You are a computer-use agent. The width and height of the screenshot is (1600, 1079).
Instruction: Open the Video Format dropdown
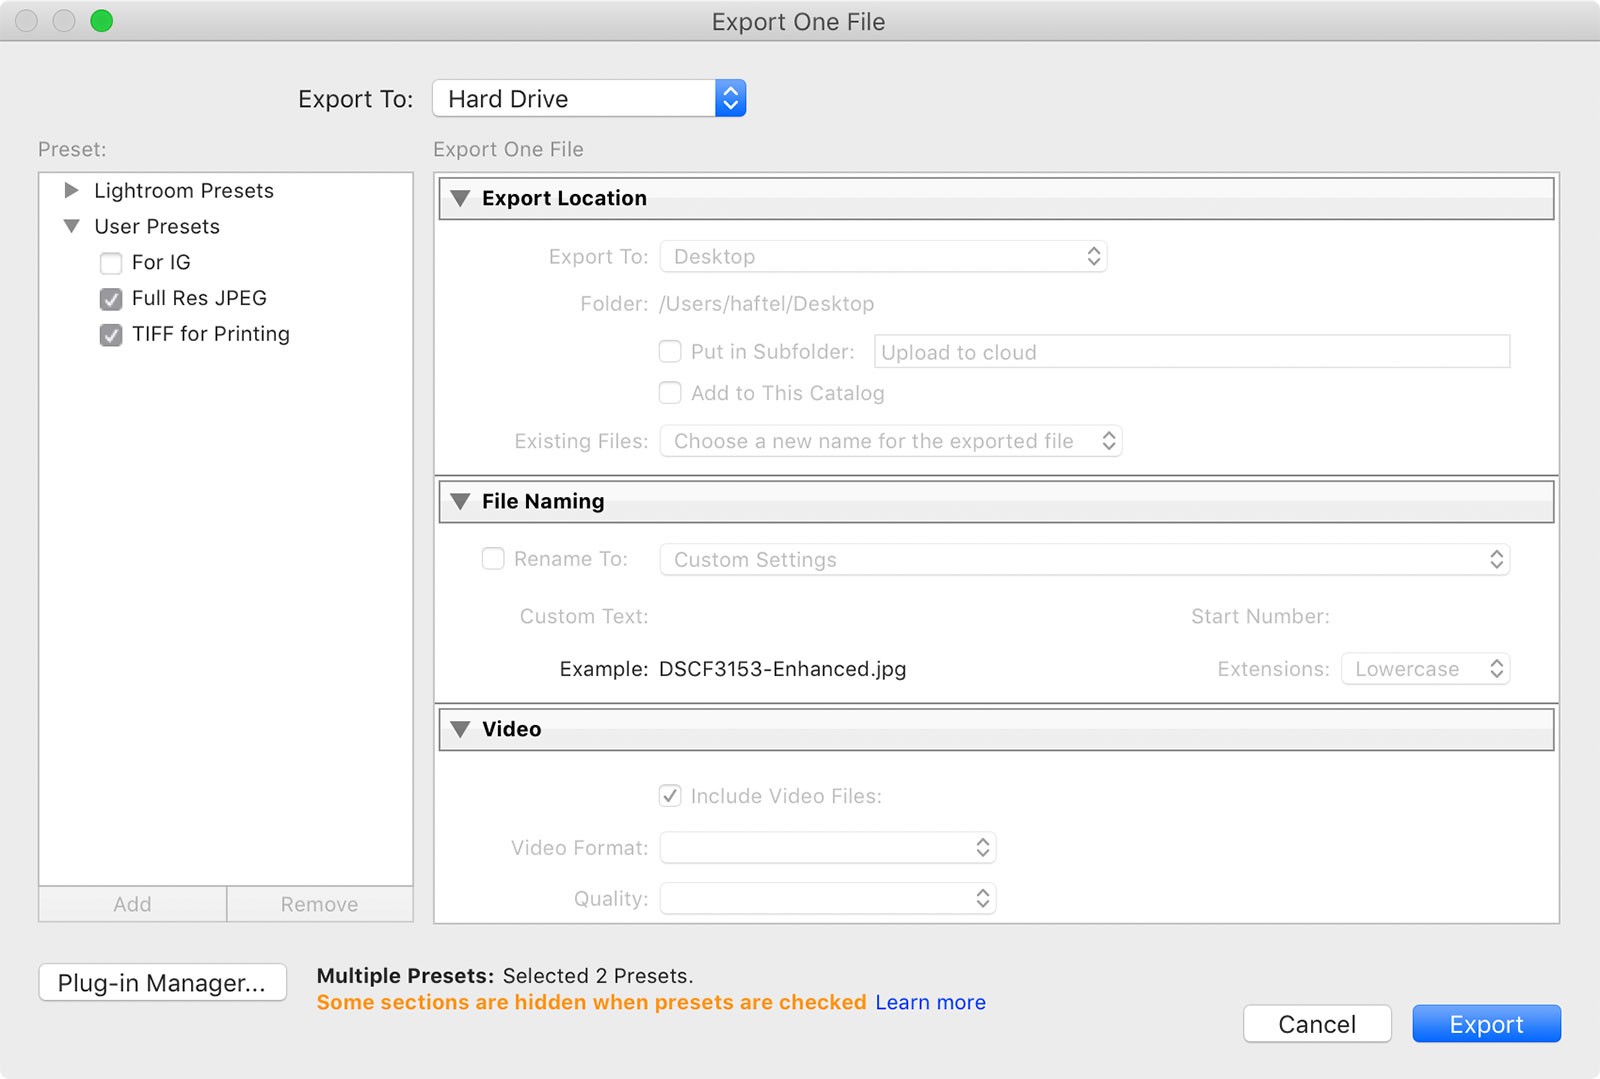tap(828, 848)
